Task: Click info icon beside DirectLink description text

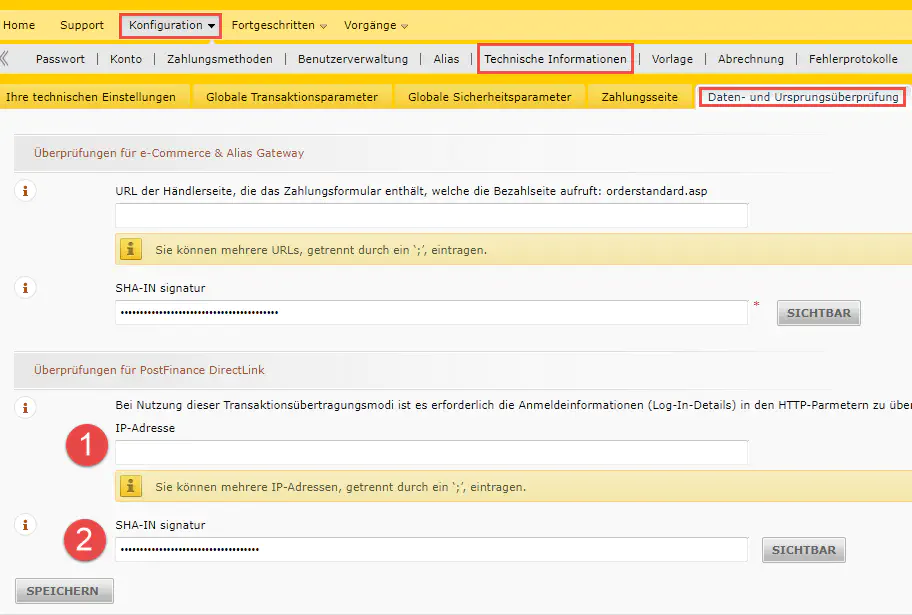Action: click(x=26, y=407)
